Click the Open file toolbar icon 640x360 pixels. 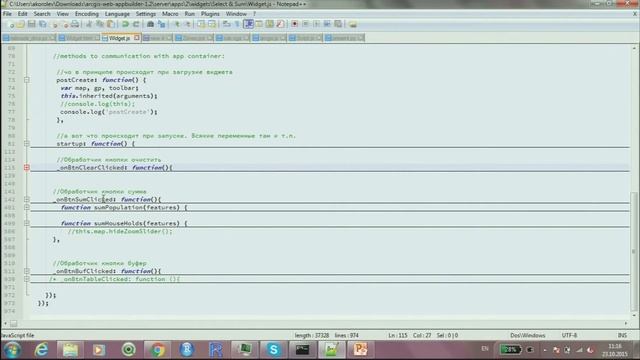[x=21, y=24]
